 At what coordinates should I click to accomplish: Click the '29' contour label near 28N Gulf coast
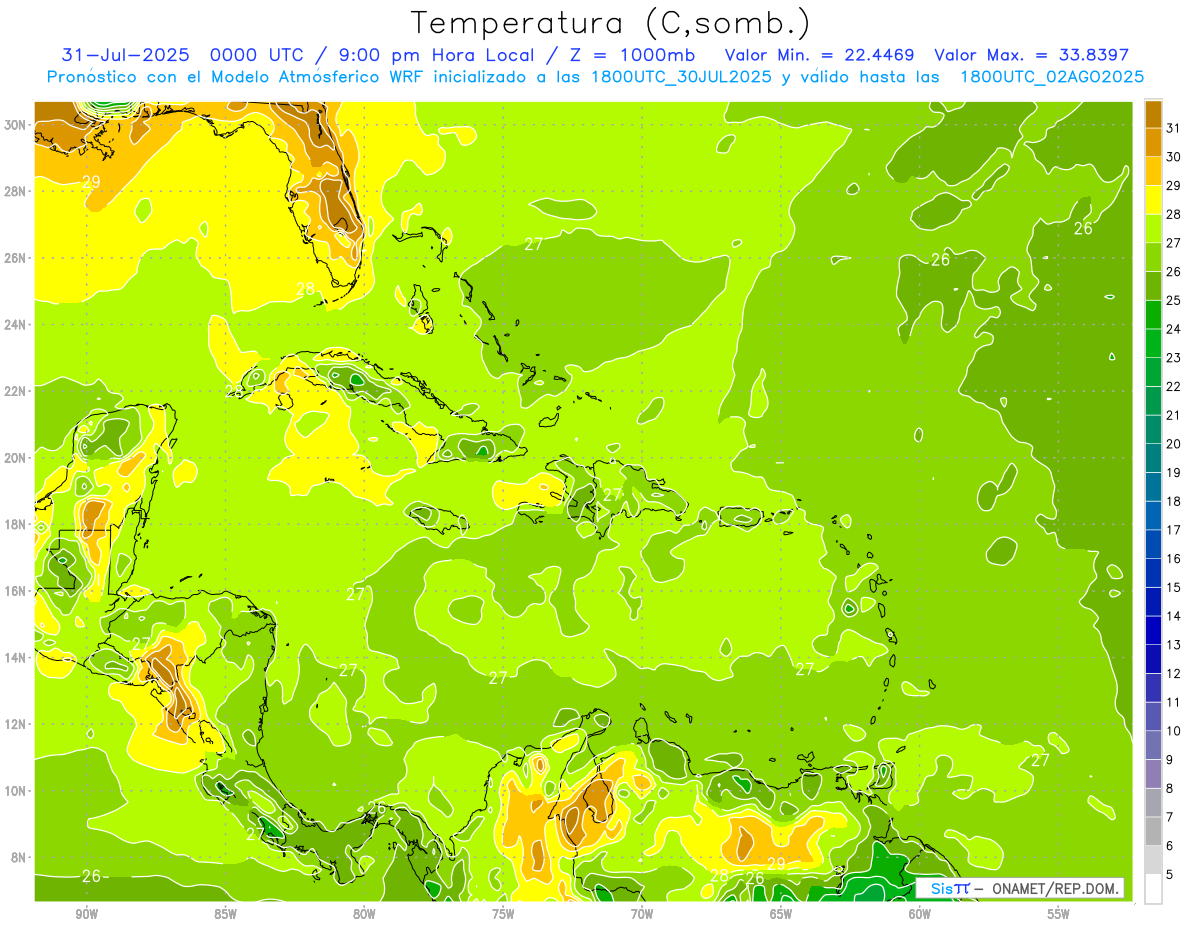tap(91, 182)
